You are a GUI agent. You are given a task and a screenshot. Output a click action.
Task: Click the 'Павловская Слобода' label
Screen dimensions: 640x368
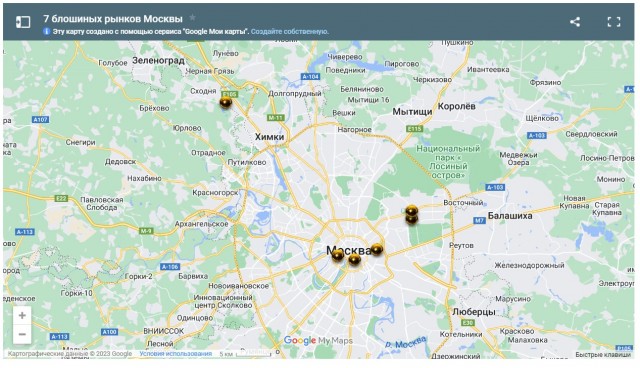pos(102,204)
